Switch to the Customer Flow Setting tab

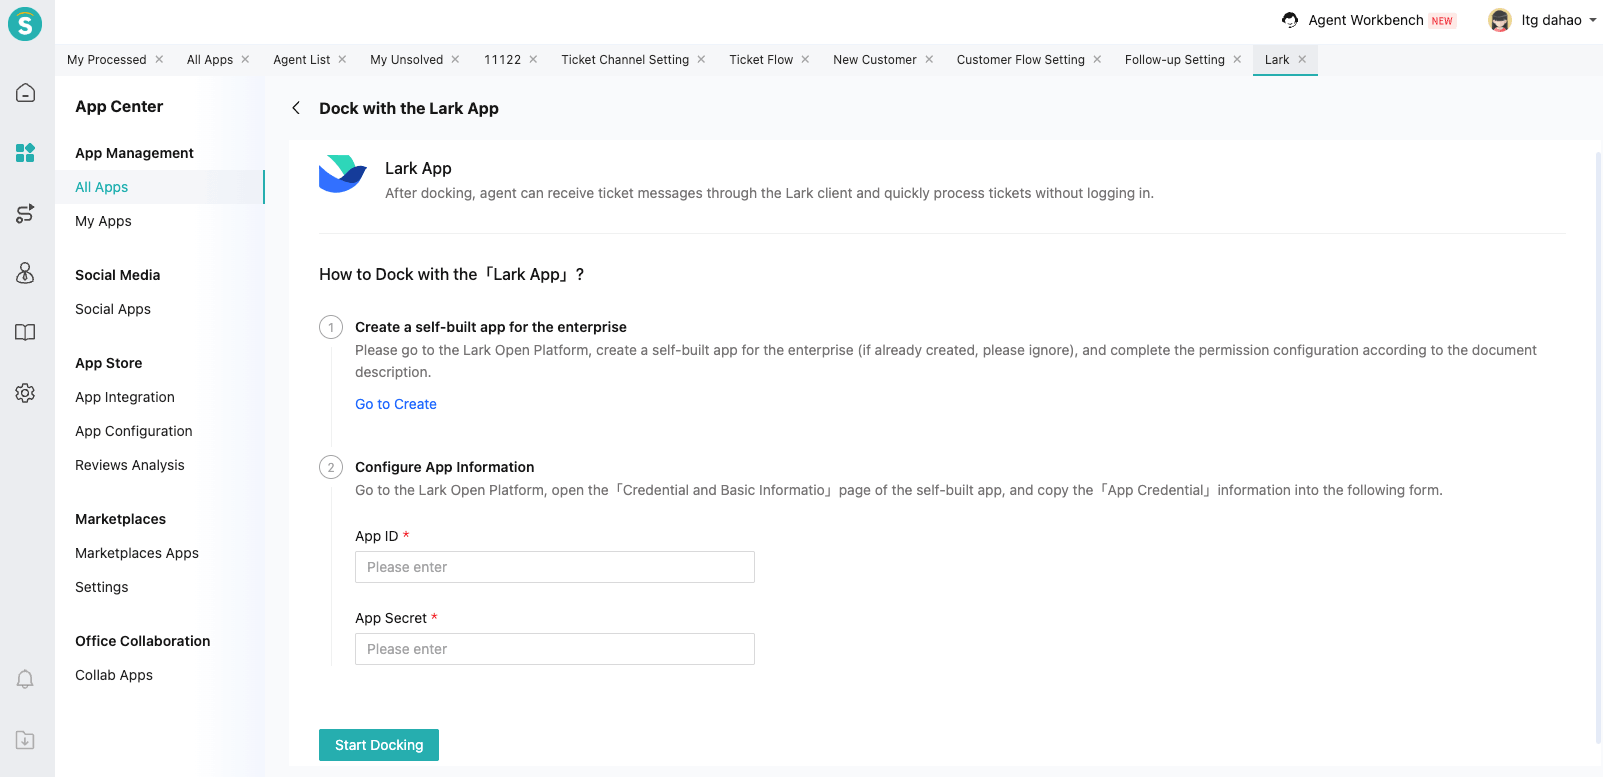(1020, 60)
